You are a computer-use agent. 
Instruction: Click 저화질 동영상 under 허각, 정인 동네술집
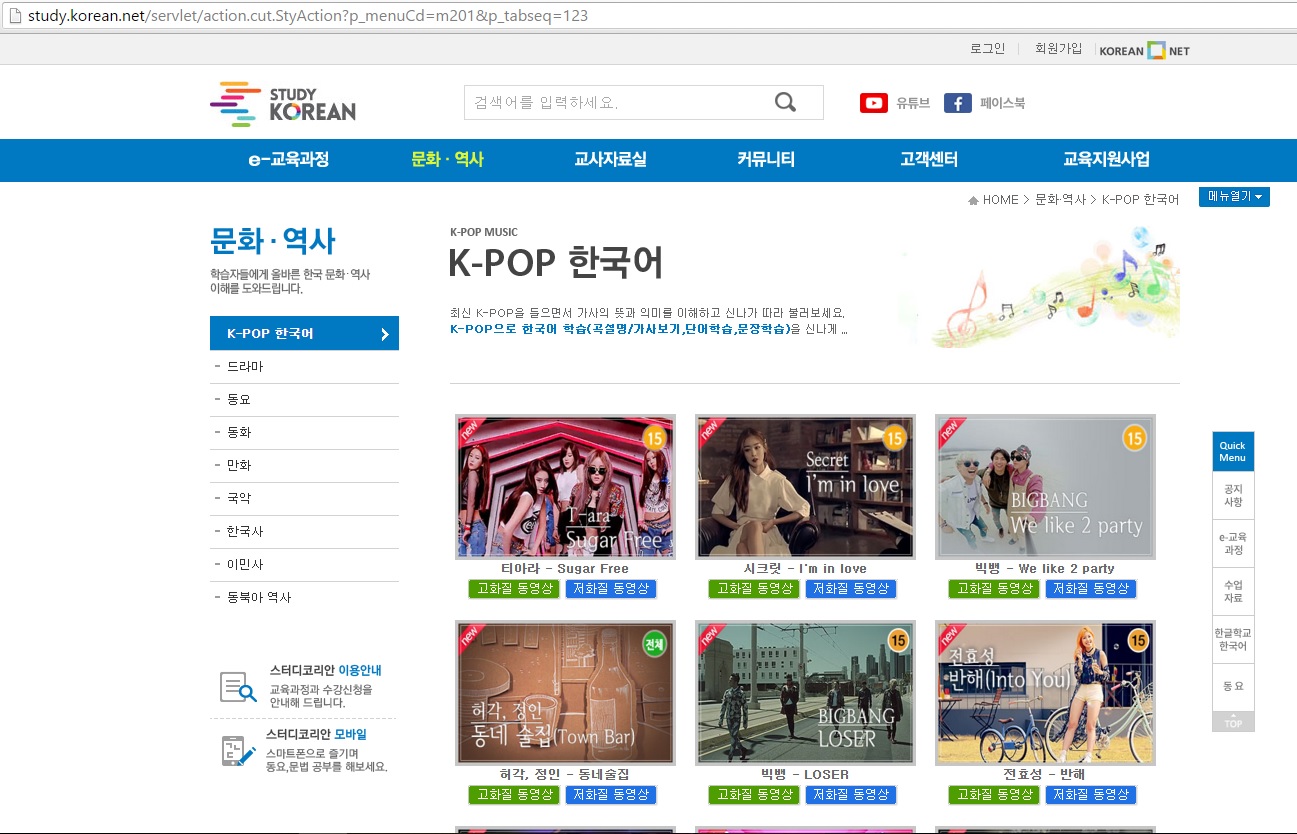[x=611, y=795]
